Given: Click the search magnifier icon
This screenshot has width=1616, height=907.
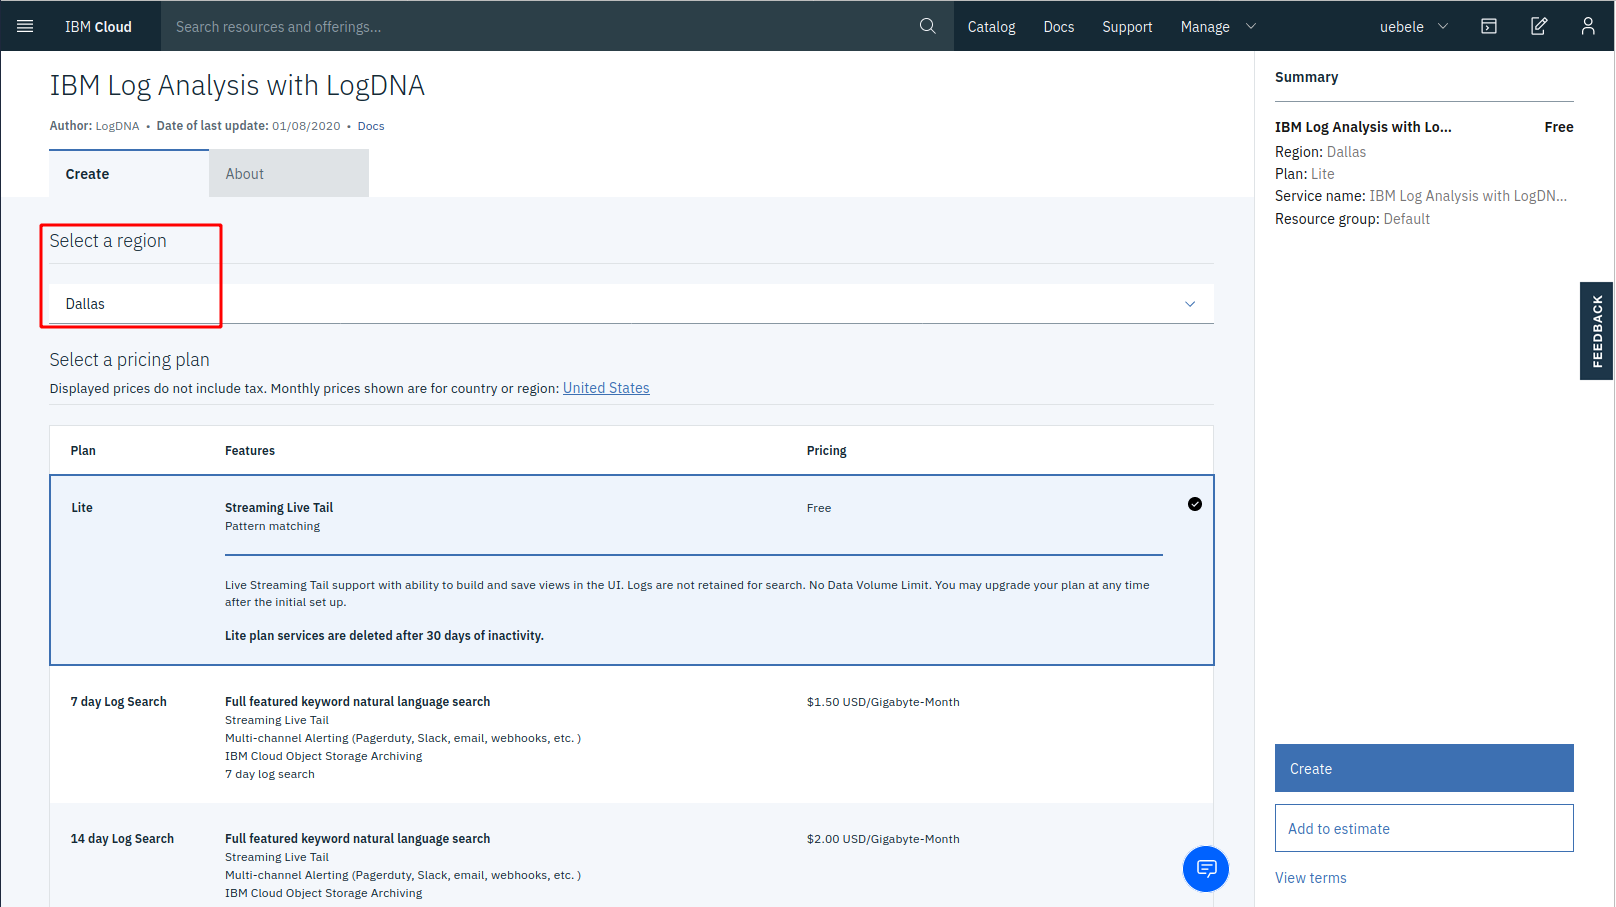Looking at the screenshot, I should pos(928,26).
